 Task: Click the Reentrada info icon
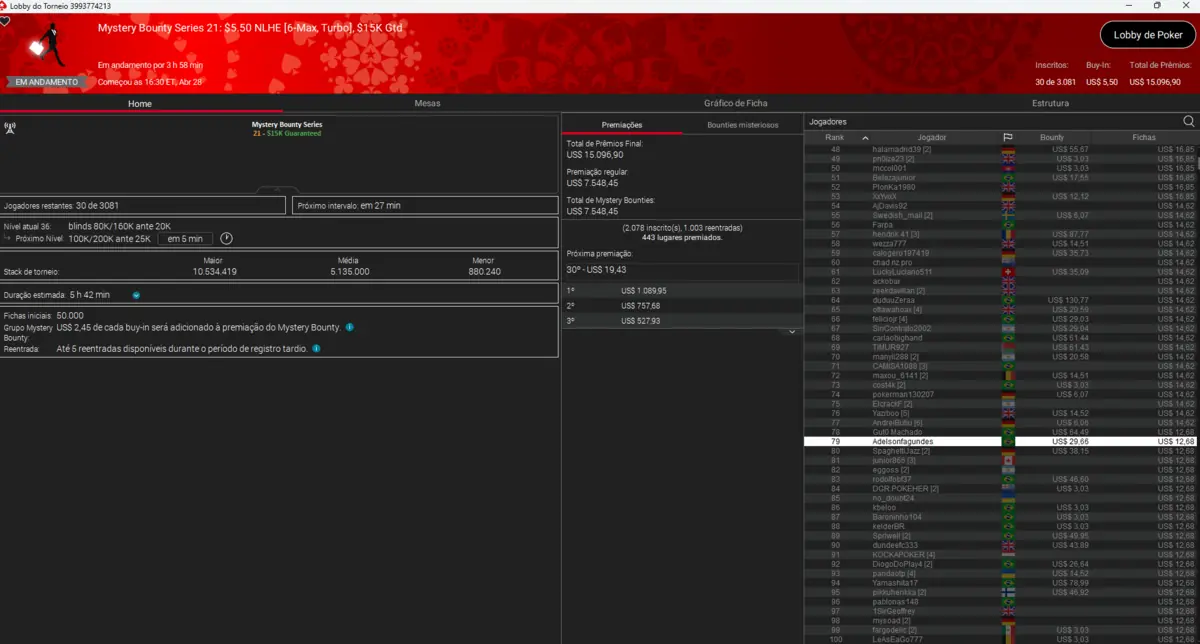tap(316, 349)
